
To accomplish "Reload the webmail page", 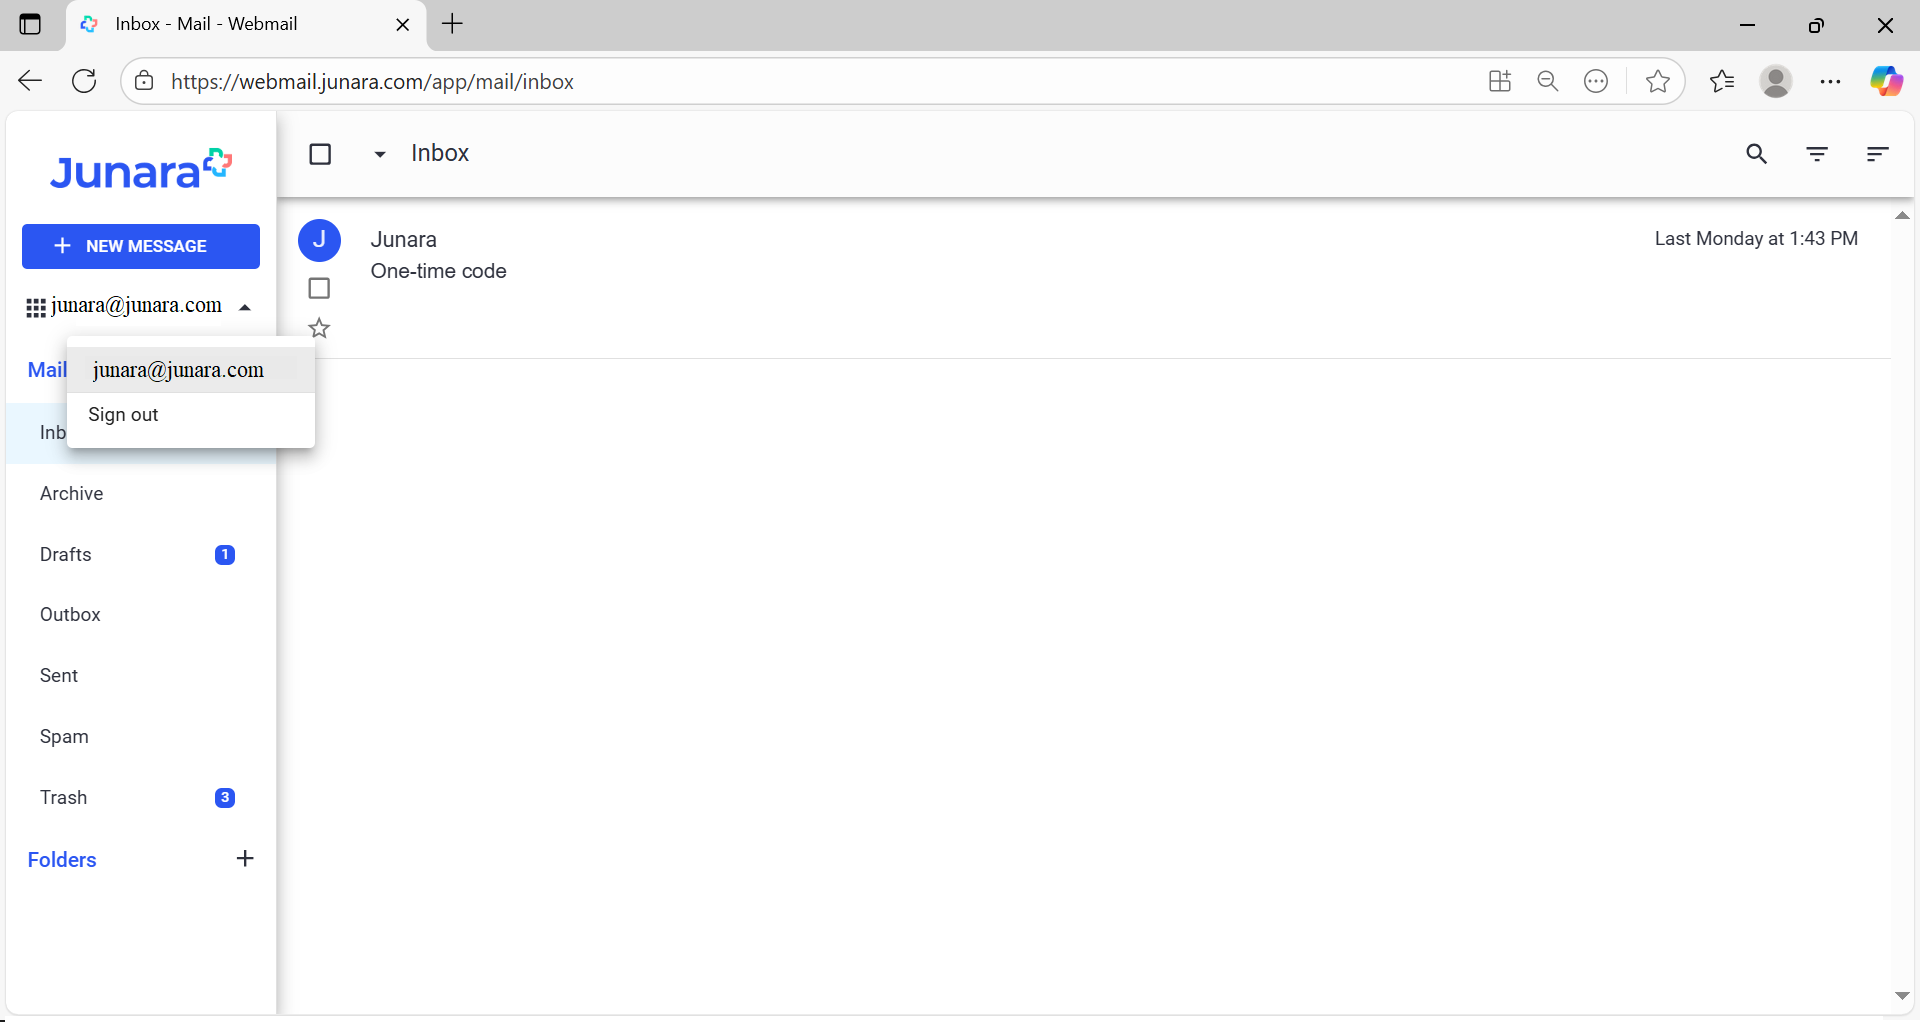I will pyautogui.click(x=85, y=81).
